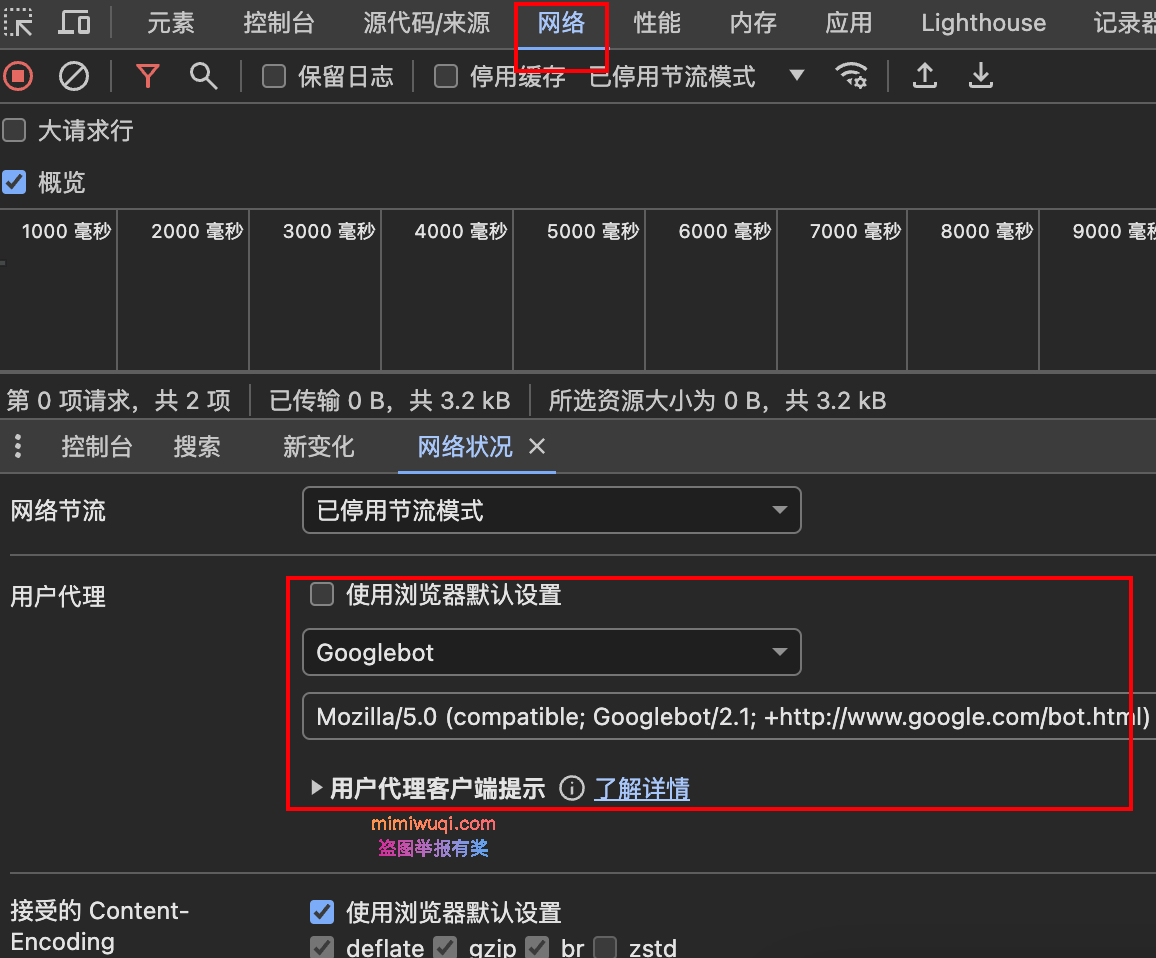Click the 3000 毫秒 marker in overview timeline
Image resolution: width=1156 pixels, height=958 pixels.
pos(329,232)
